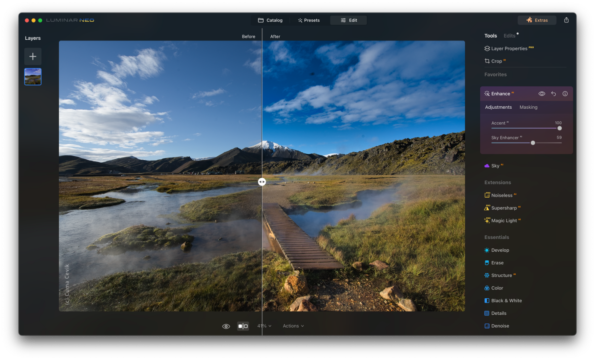
Task: Open the Magic Light extension
Action: pos(502,220)
